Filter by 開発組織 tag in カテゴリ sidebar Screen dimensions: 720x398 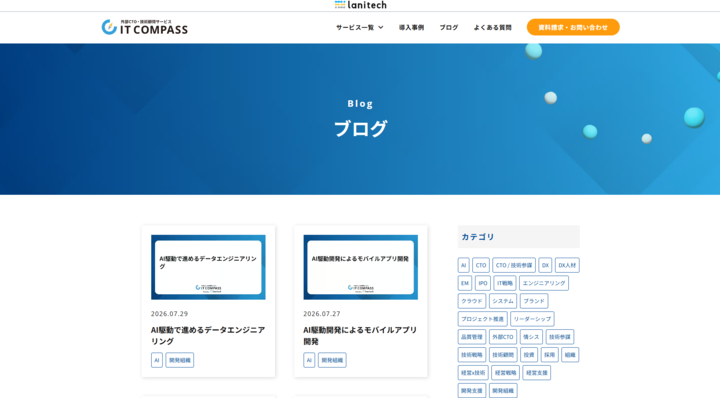[503, 390]
